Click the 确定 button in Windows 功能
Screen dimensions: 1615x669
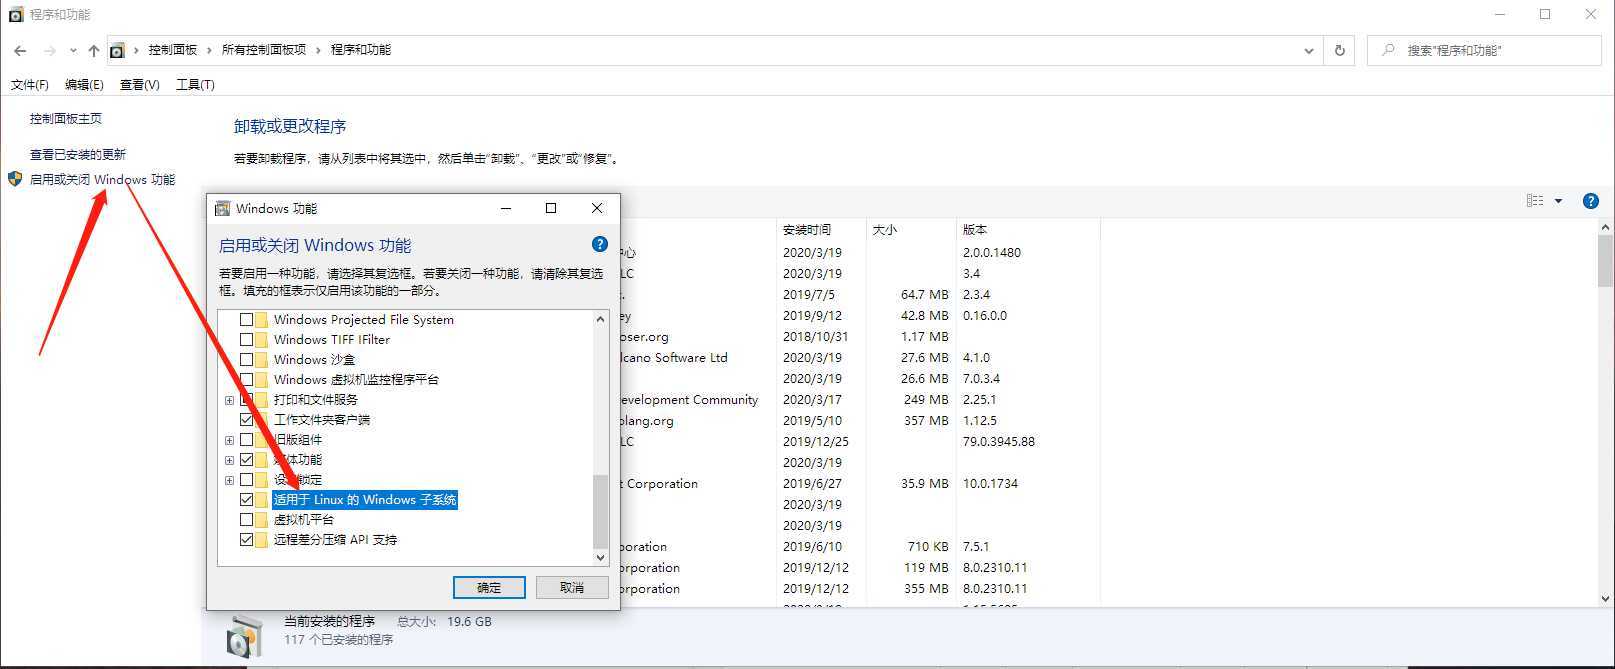(489, 587)
